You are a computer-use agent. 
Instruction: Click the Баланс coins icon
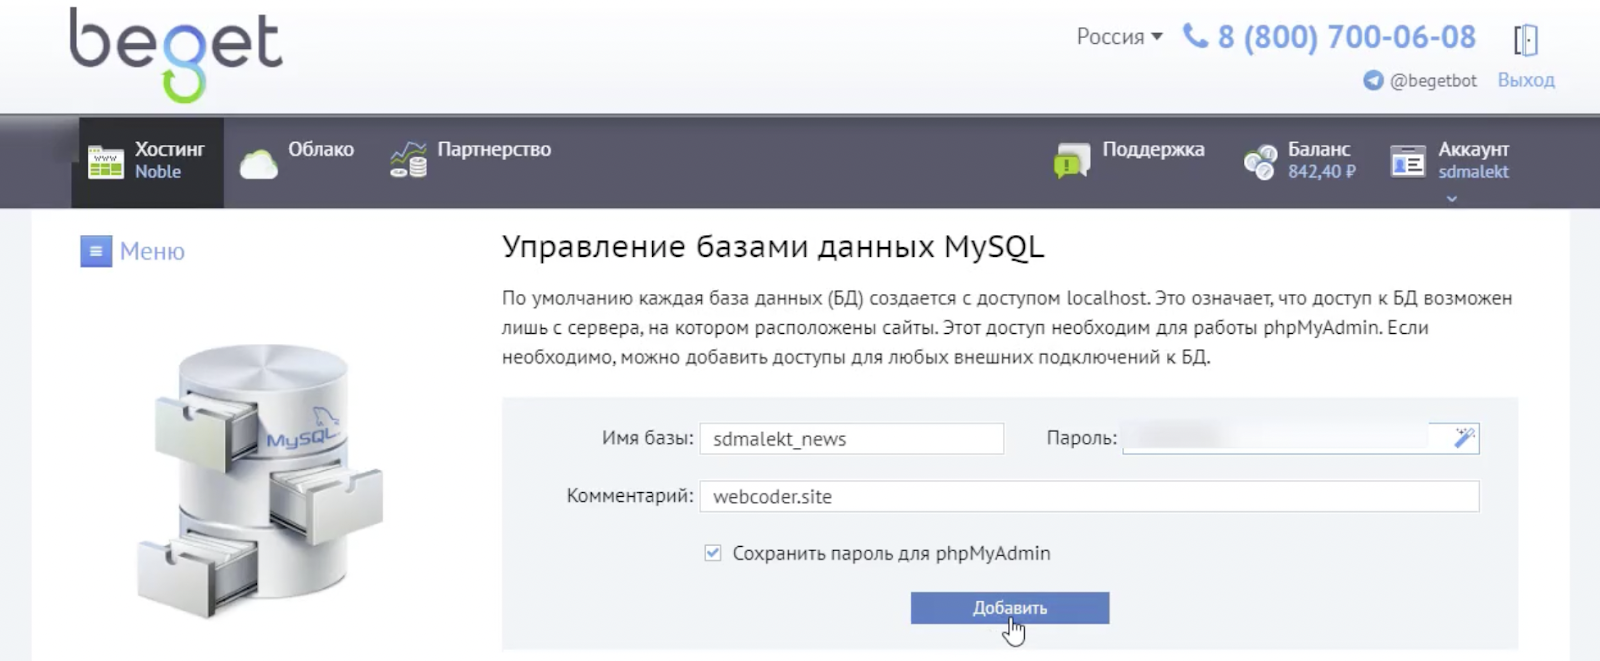(1260, 161)
